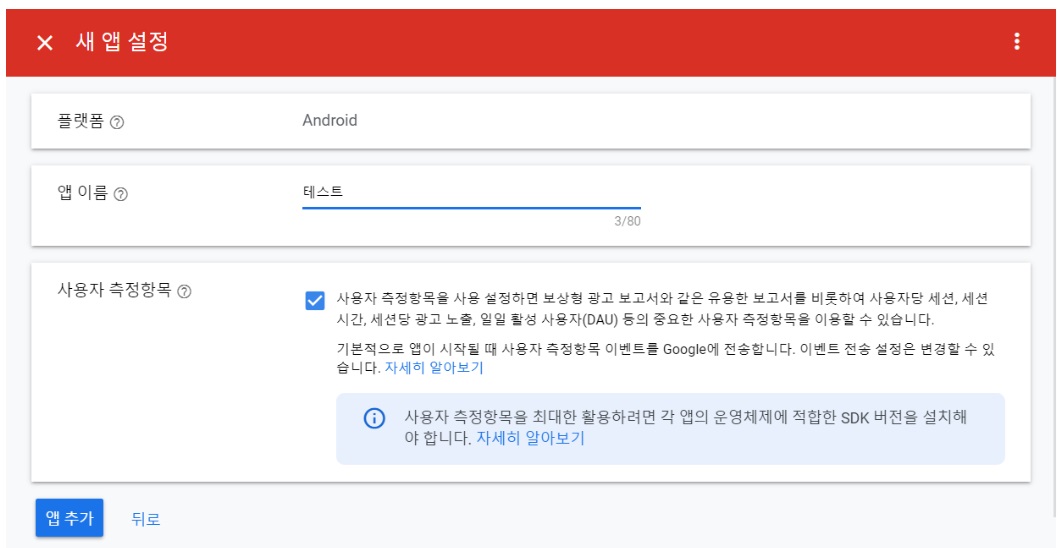The image size is (1061, 548).
Task: Open the three-dot more options menu
Action: 1016,42
